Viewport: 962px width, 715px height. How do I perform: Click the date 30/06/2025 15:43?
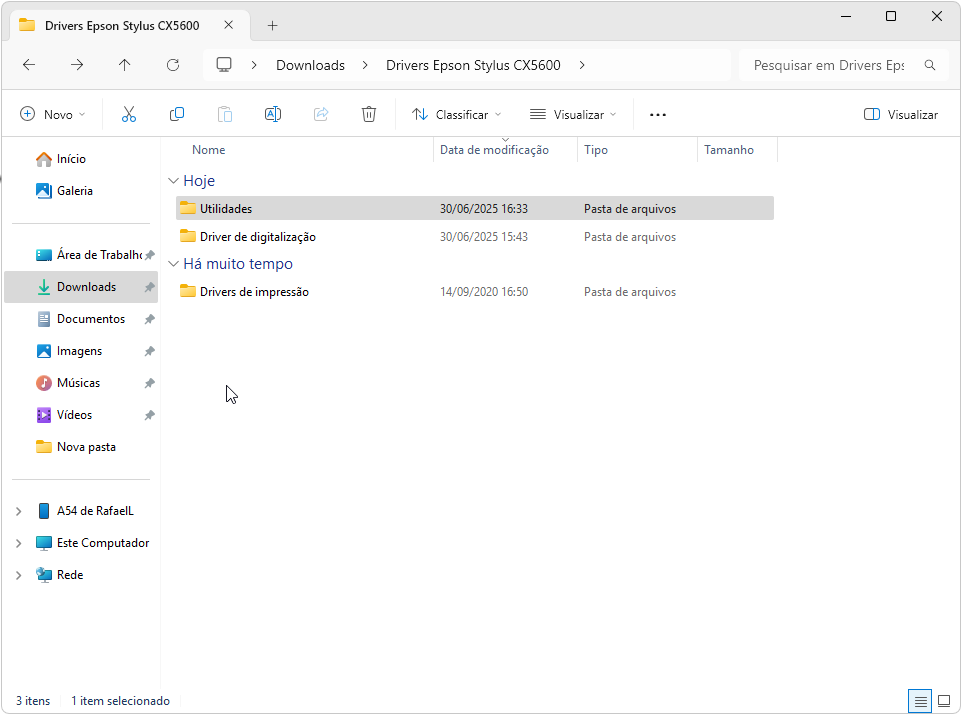(484, 237)
